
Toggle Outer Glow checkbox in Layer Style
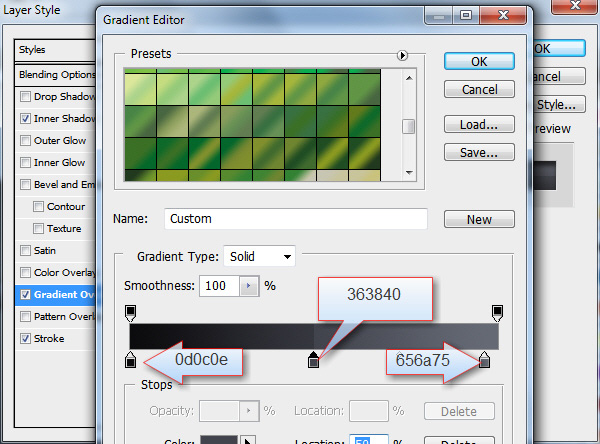pos(25,140)
